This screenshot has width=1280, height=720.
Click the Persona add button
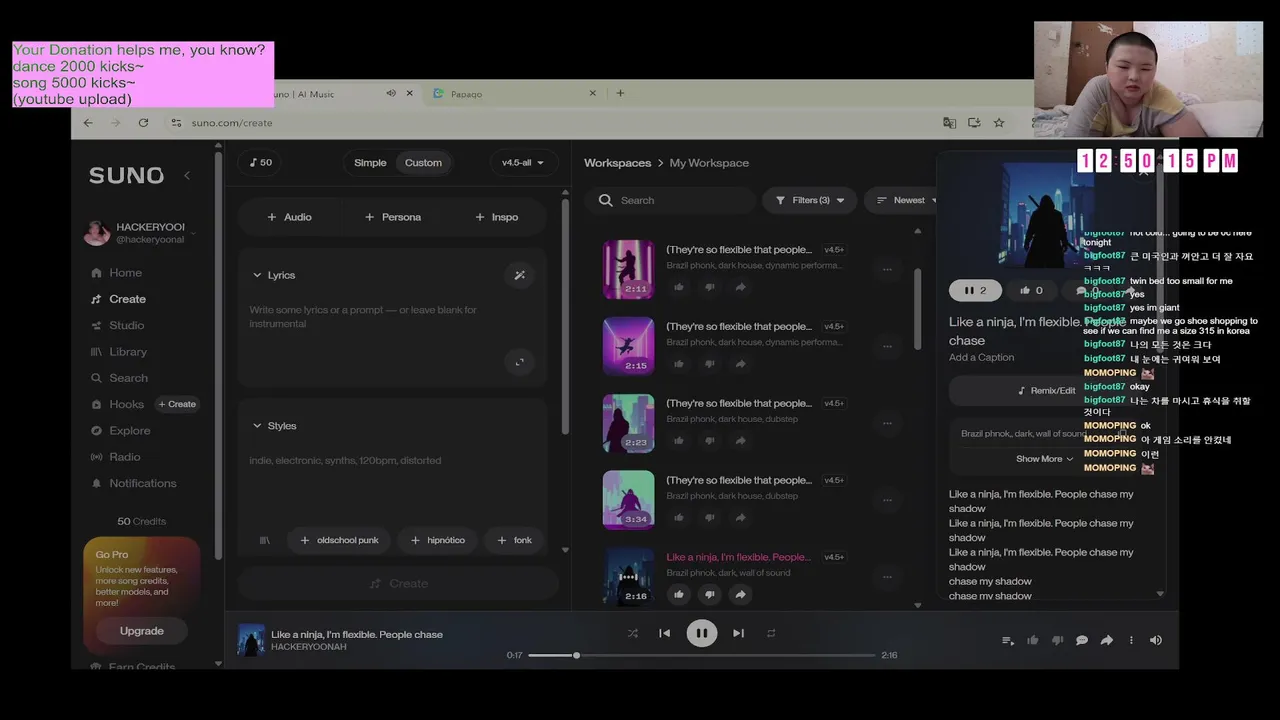pos(393,217)
